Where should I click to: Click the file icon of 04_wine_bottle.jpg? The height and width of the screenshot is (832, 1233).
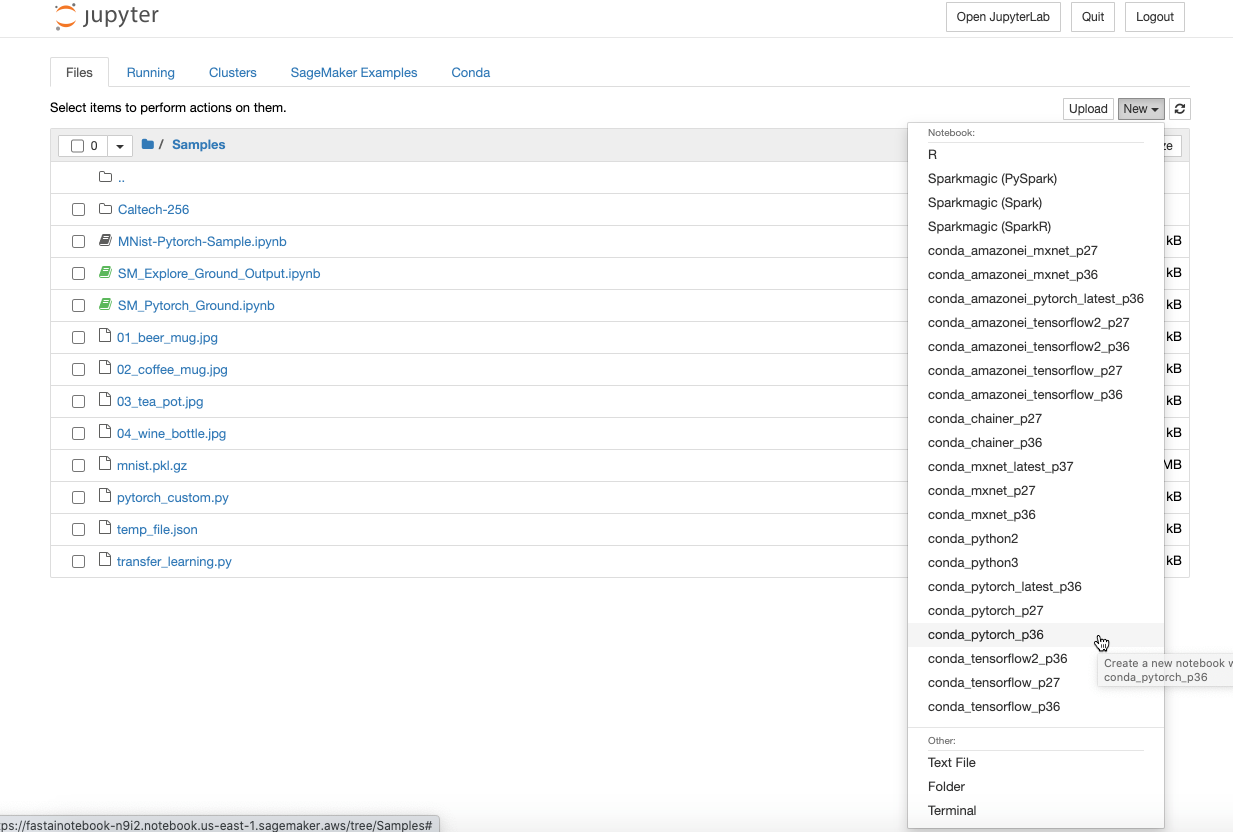tap(105, 433)
